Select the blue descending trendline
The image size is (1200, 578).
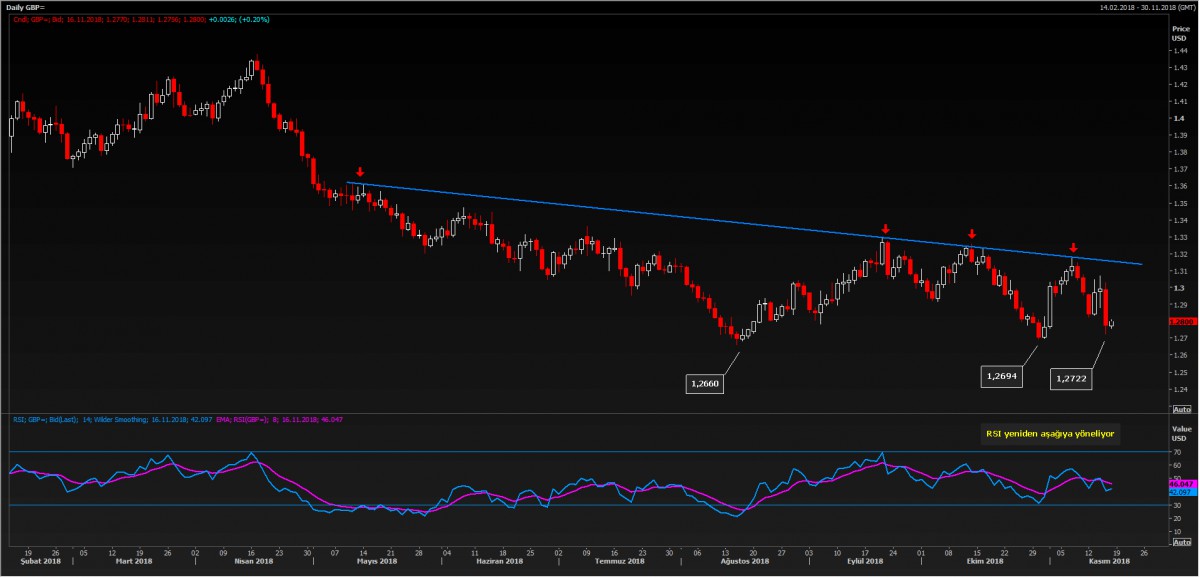pyautogui.click(x=700, y=217)
